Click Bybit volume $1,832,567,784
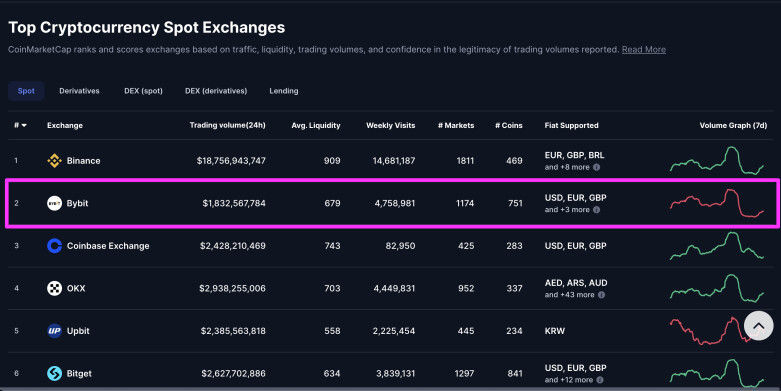 point(234,203)
